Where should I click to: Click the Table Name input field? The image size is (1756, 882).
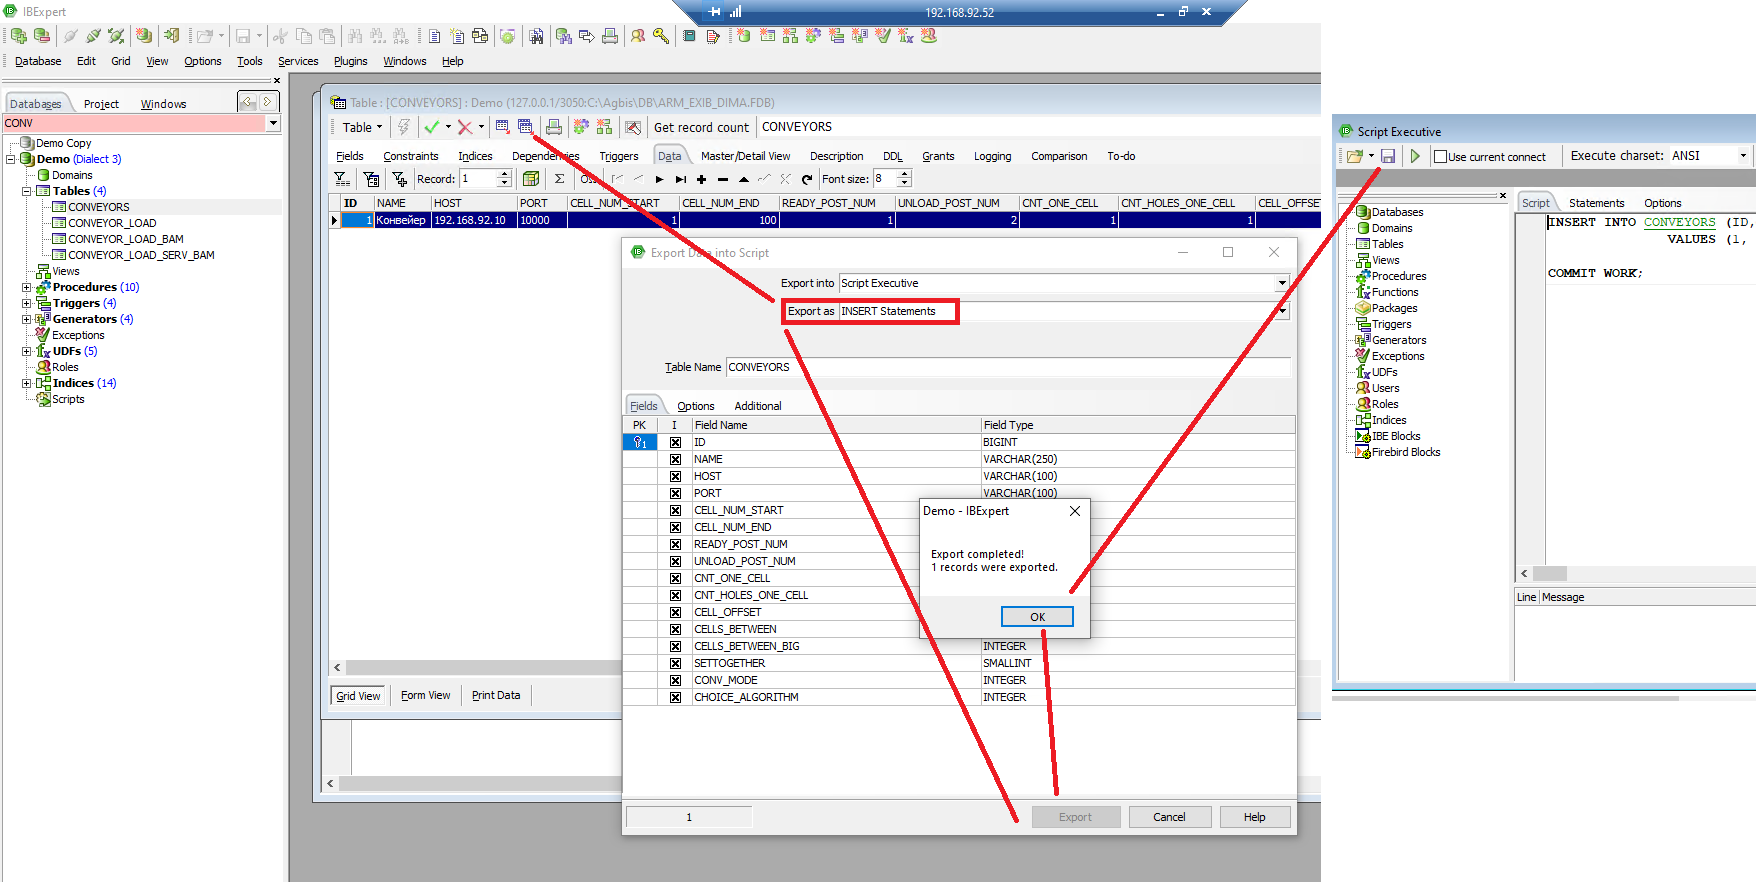tap(1008, 367)
